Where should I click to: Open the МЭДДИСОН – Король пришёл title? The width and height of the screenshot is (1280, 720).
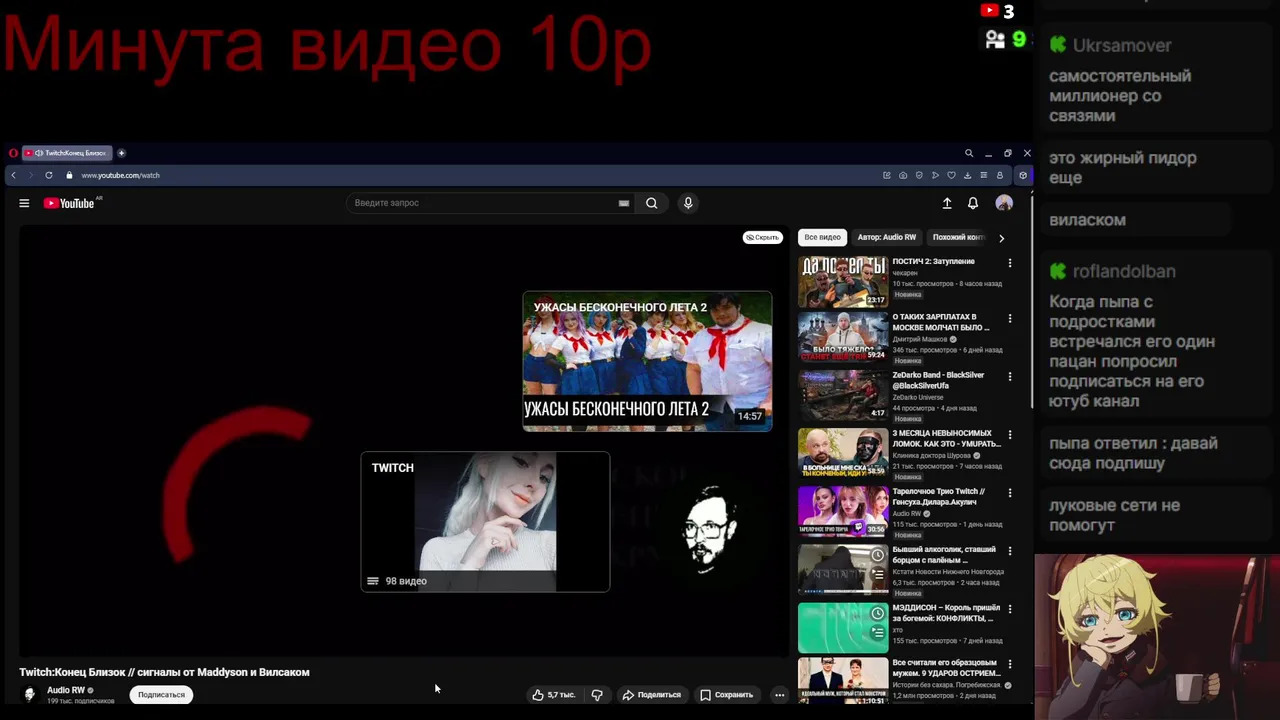pos(946,613)
